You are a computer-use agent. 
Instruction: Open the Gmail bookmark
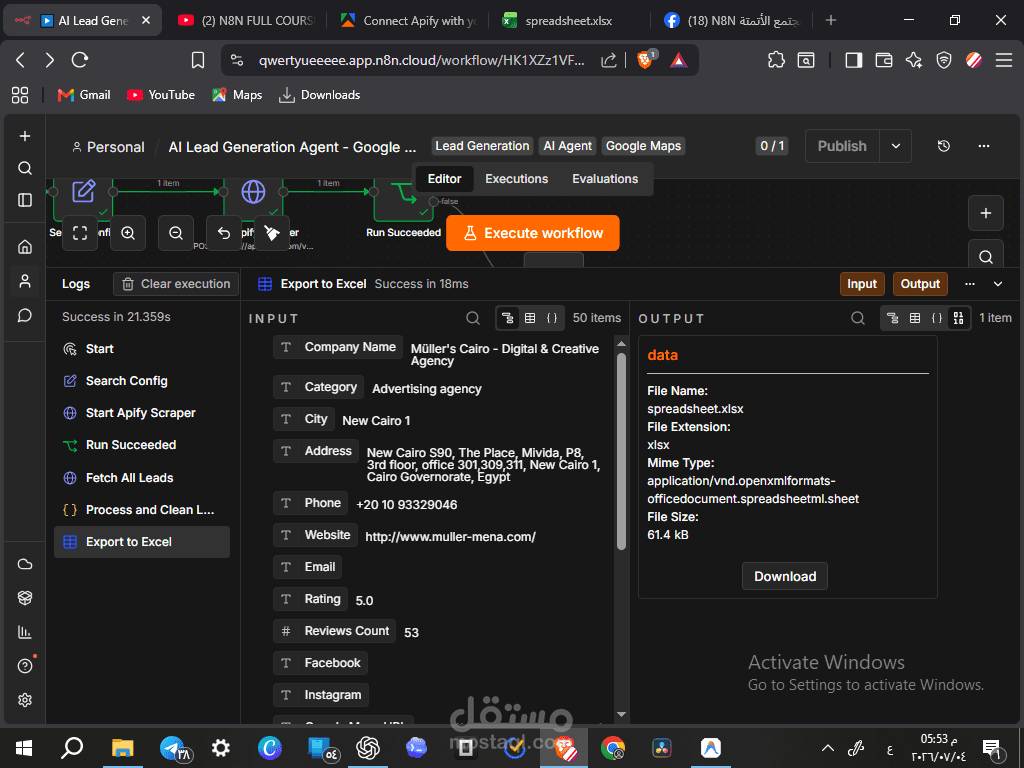[x=84, y=95]
